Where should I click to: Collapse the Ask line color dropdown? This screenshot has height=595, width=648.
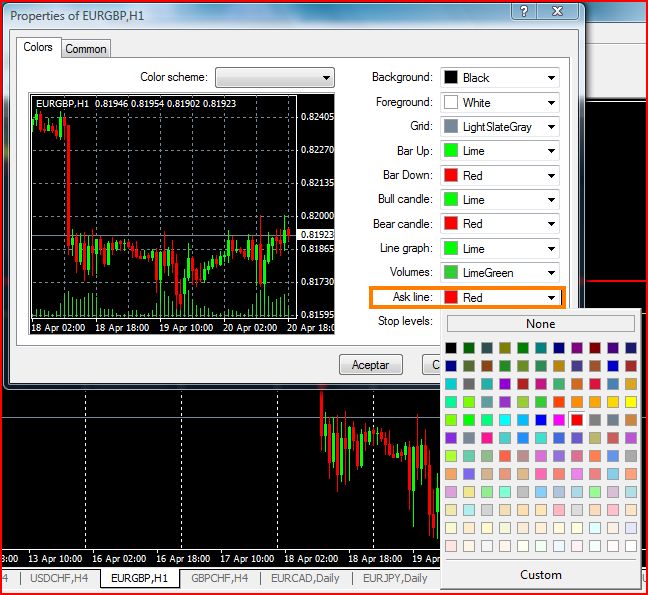click(x=551, y=298)
